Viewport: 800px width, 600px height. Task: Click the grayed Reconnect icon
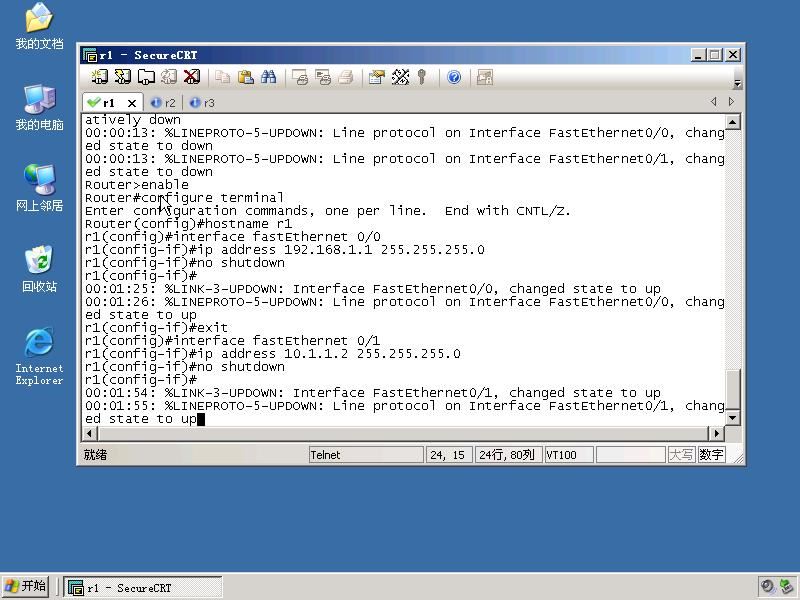(169, 77)
